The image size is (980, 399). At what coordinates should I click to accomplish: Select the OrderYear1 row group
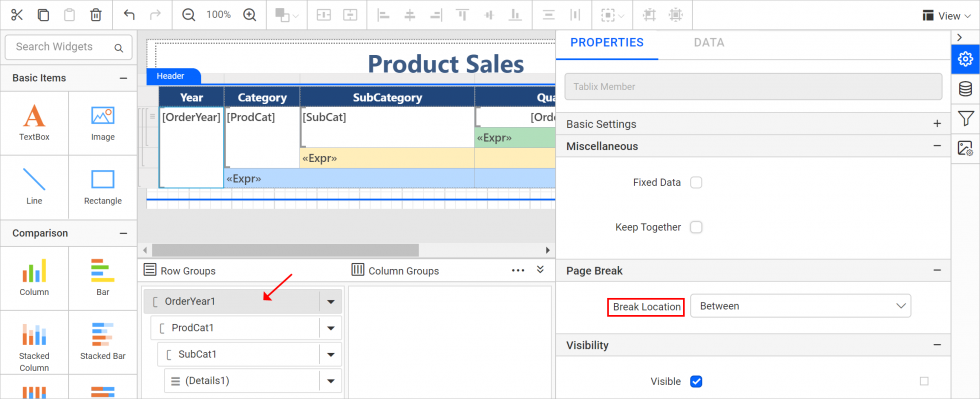coord(231,301)
